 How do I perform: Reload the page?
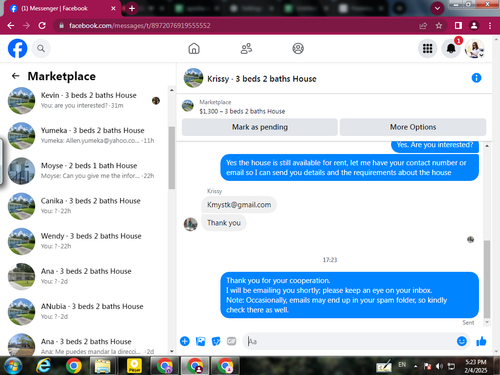click(42, 26)
